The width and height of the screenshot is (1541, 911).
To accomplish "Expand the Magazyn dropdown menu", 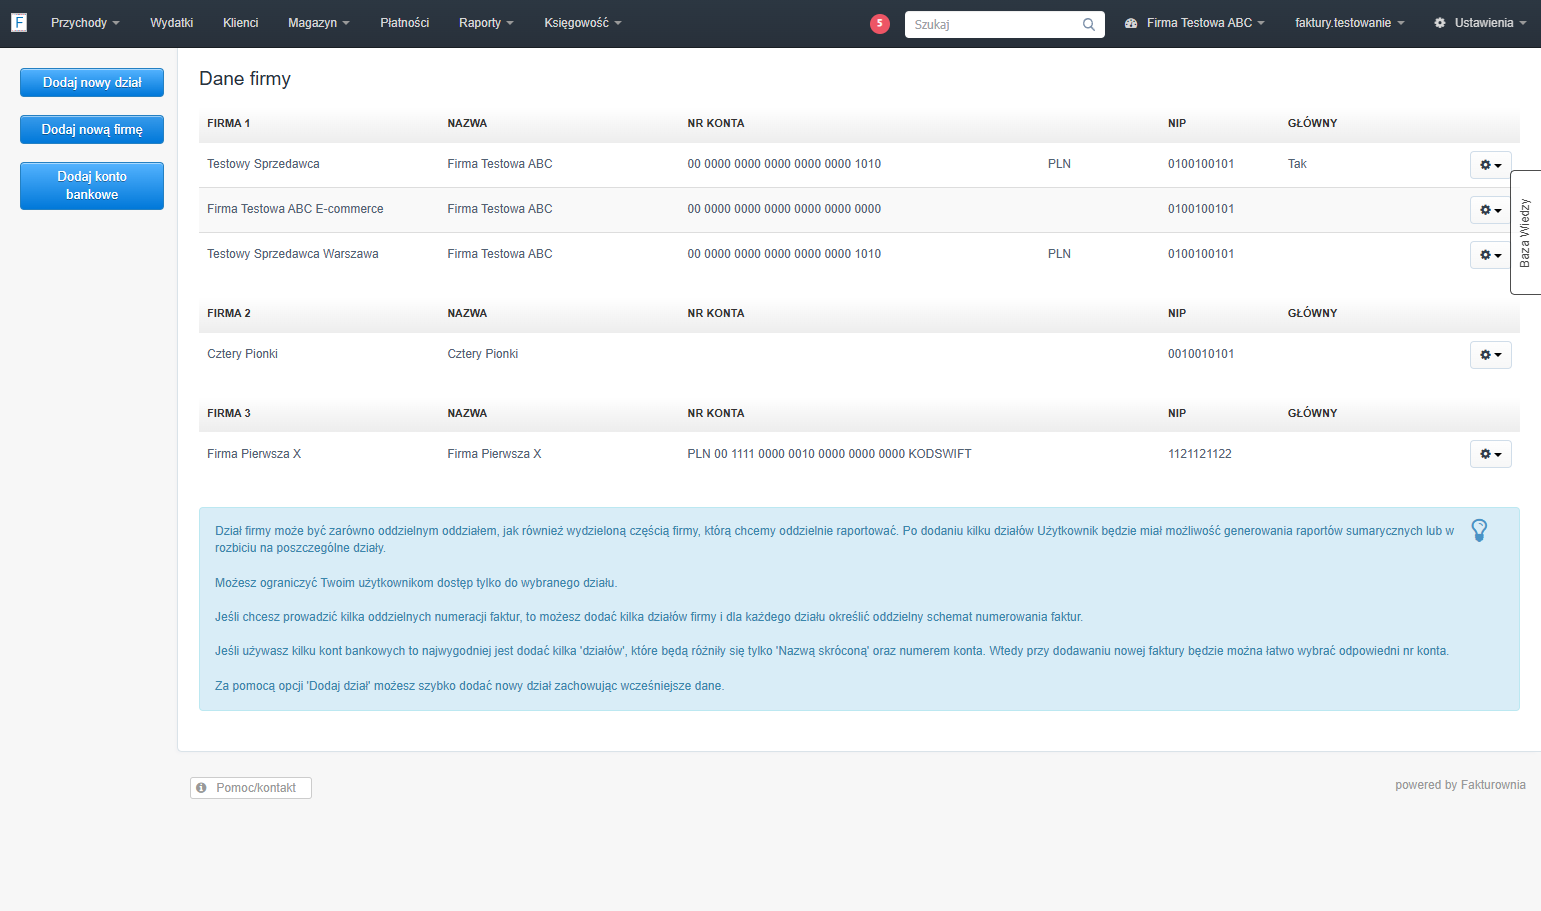I will pos(319,23).
